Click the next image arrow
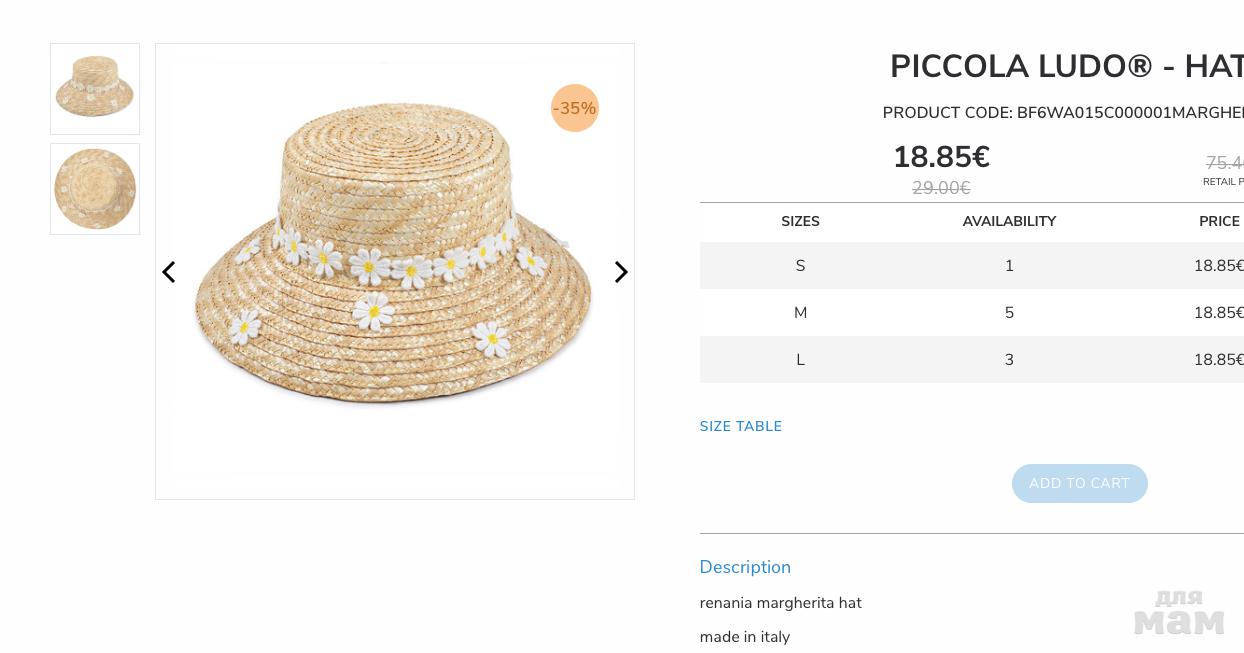This screenshot has width=1244, height=653. point(621,272)
